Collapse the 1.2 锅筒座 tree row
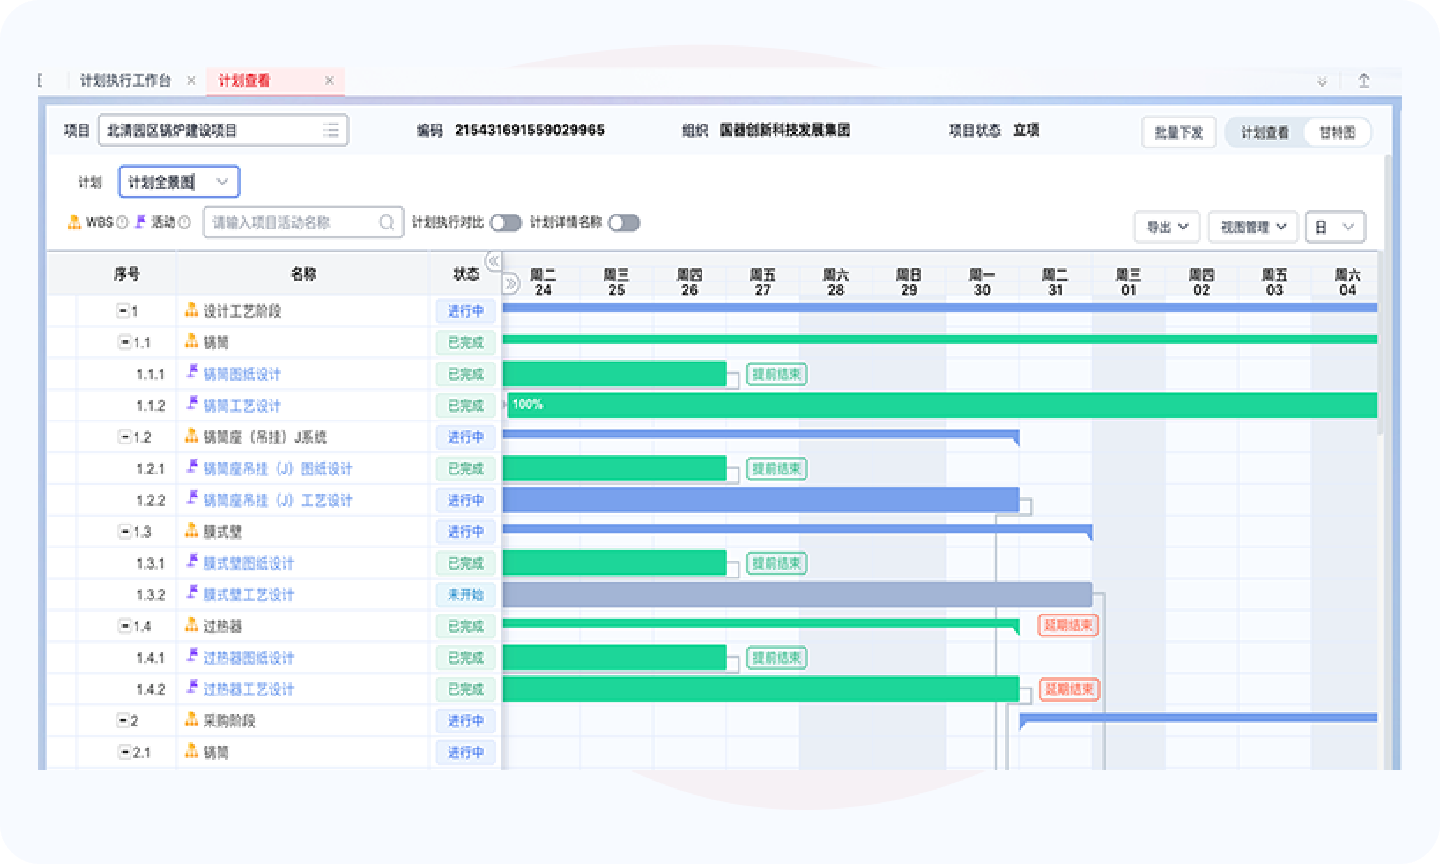Viewport: 1440px width, 864px height. [125, 437]
